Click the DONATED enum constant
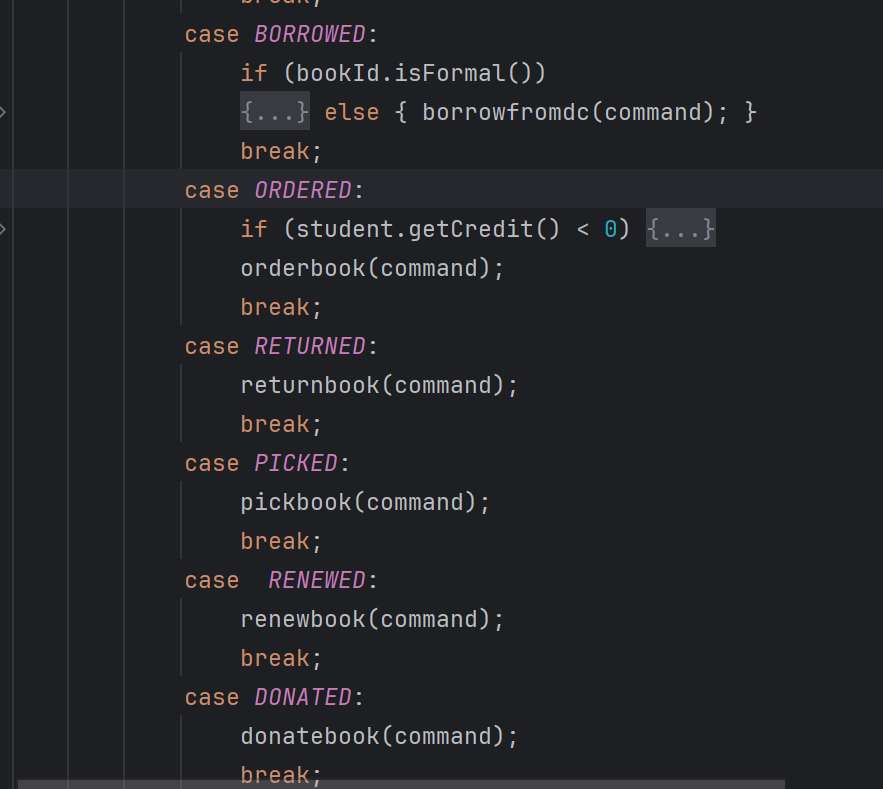 303,697
